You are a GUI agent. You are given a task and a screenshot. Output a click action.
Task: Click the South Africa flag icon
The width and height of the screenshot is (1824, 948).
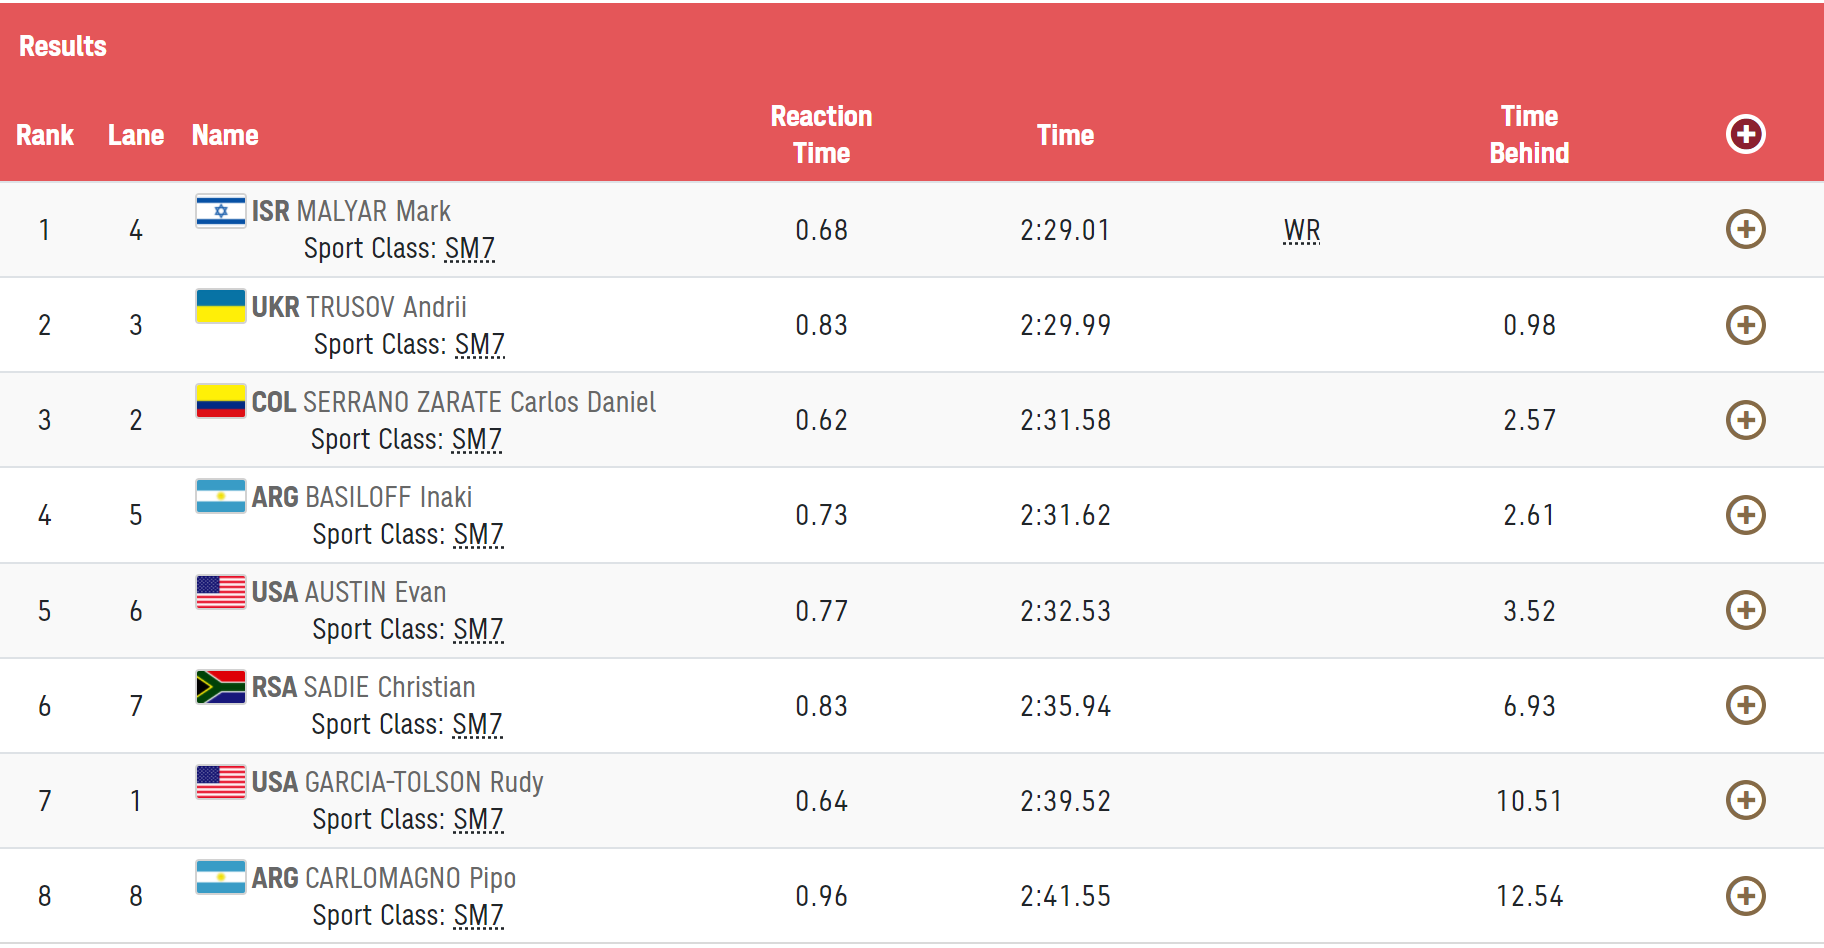point(221,687)
